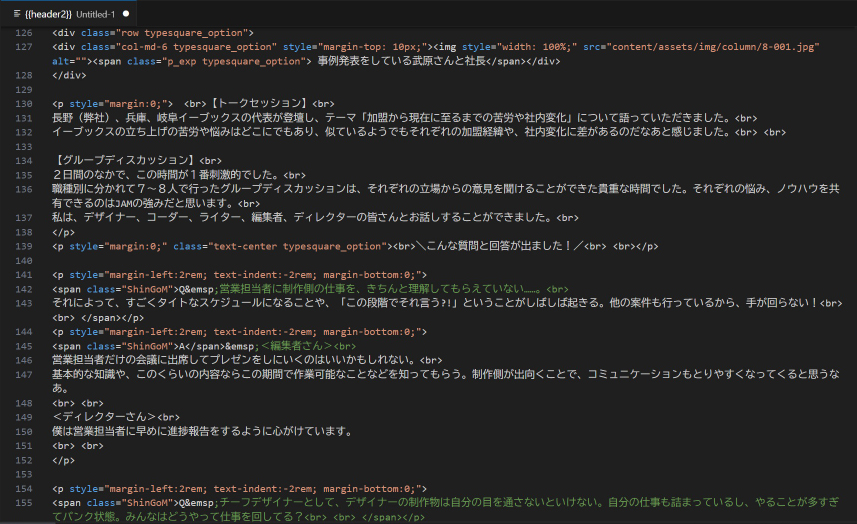857x524 pixels.
Task: Click the file type icon on the tab
Action: click(18, 14)
